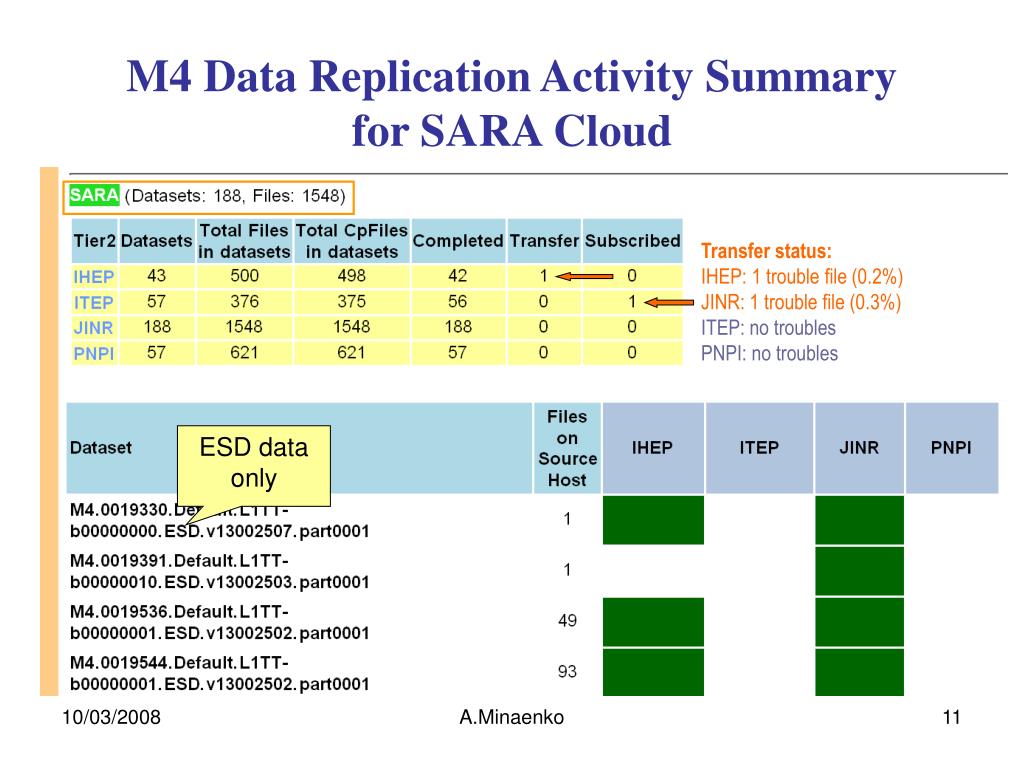Image resolution: width=1024 pixels, height=768 pixels.
Task: Select the Datasets column header
Action: (x=157, y=241)
